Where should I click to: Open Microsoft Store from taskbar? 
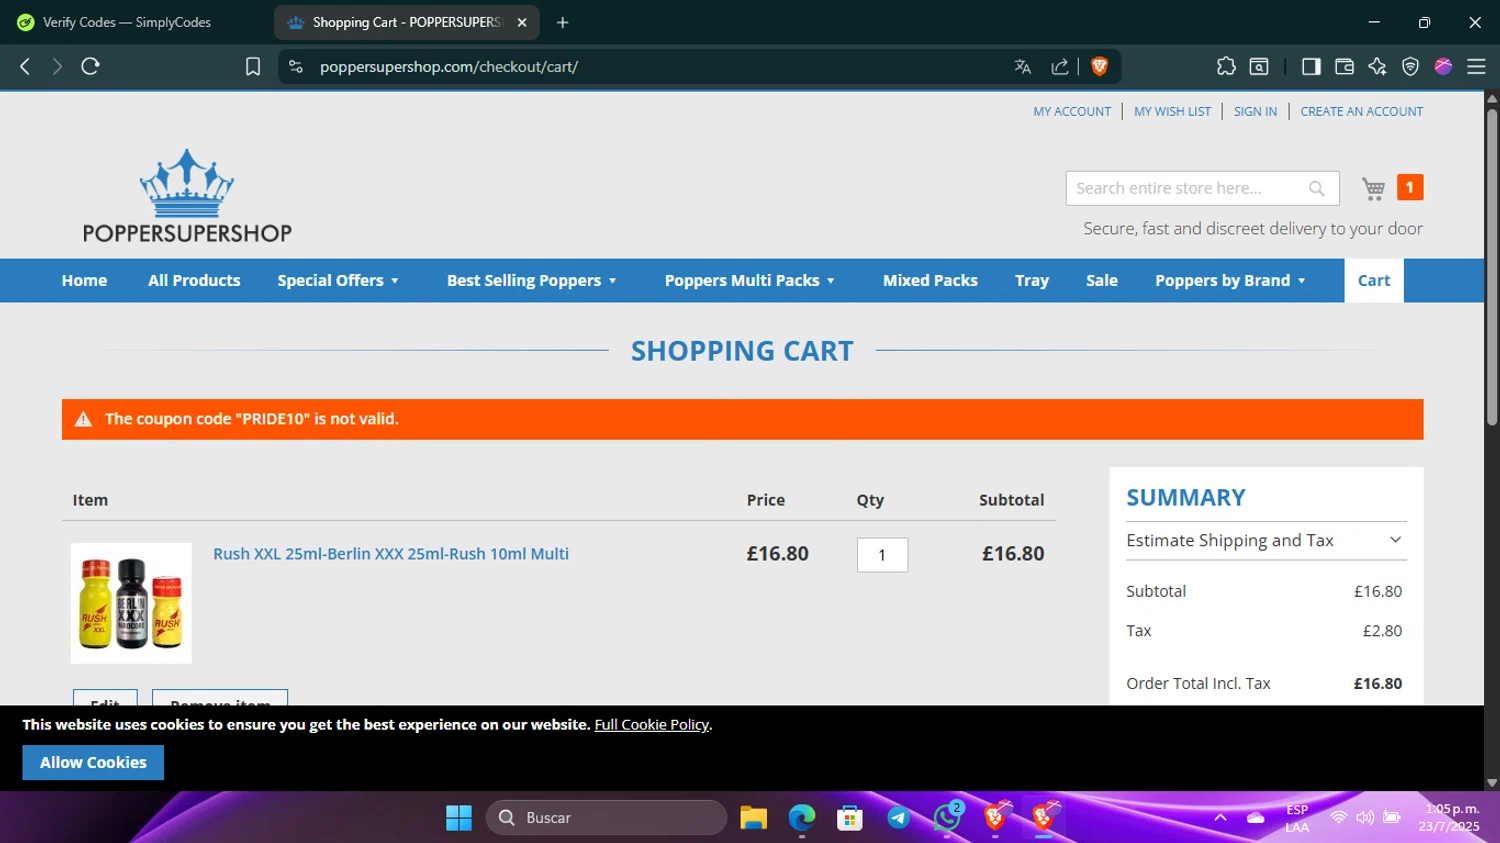coord(850,818)
